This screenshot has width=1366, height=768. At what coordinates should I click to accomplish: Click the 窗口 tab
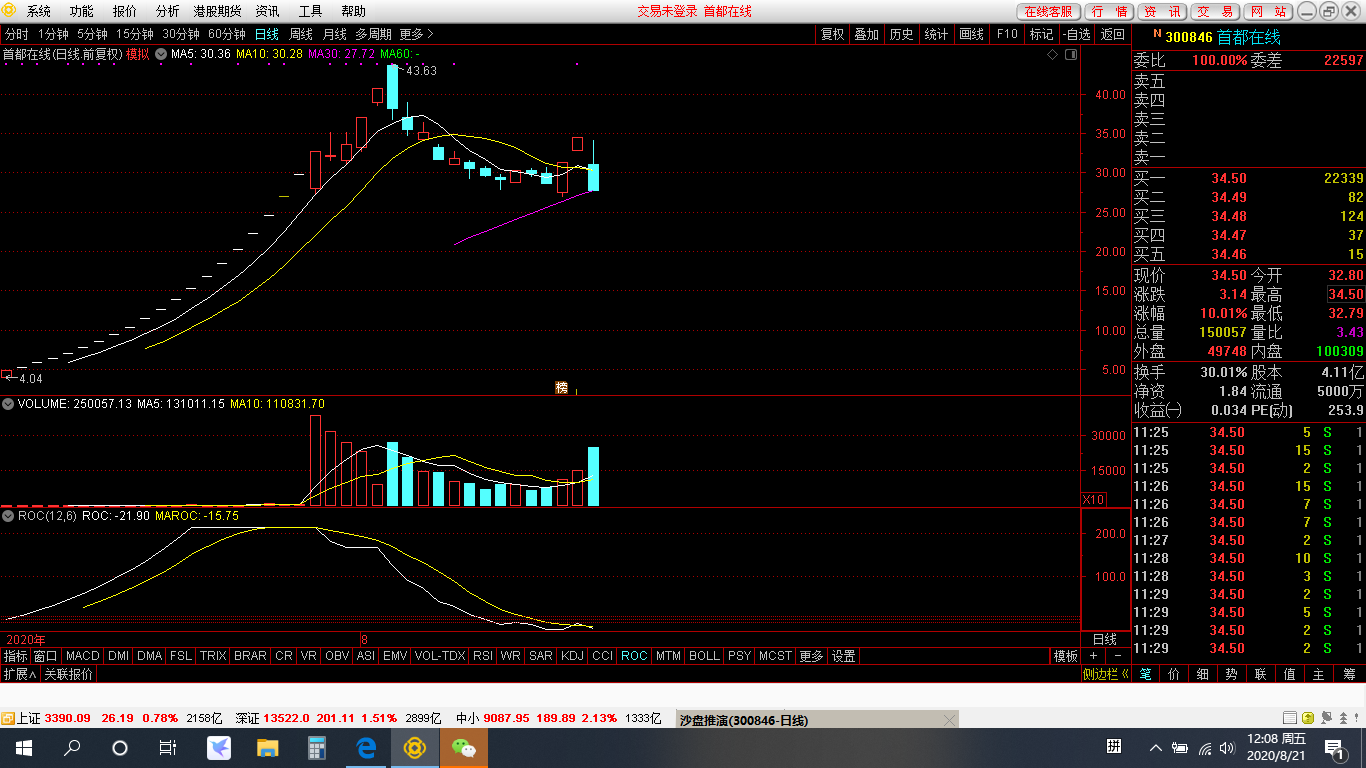(x=45, y=656)
